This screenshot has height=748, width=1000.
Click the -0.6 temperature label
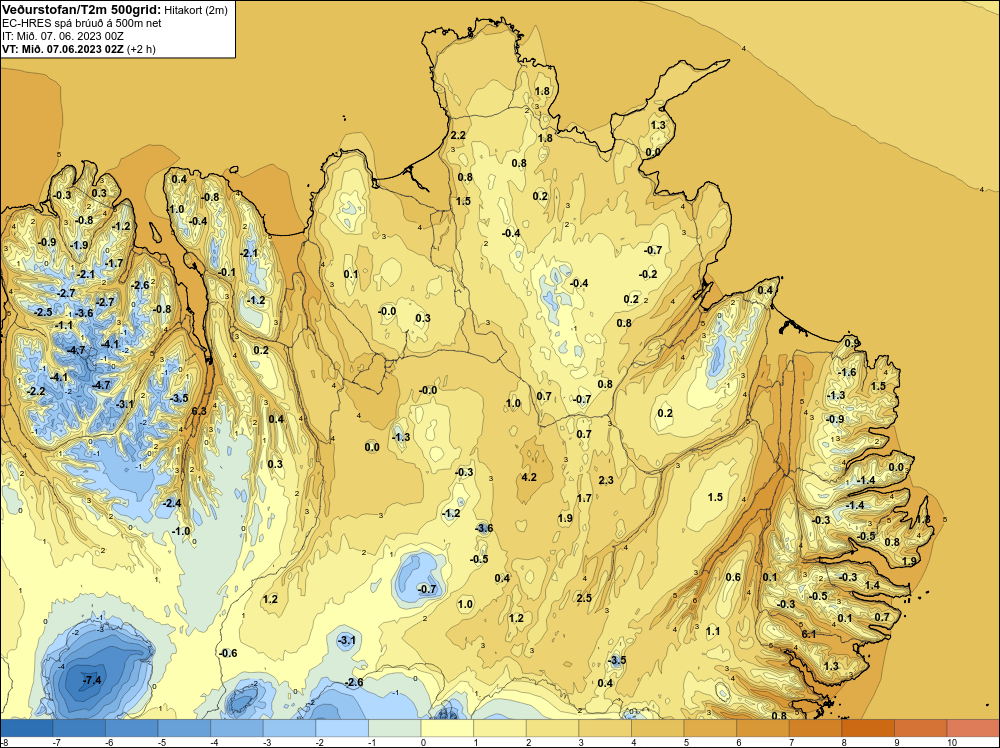228,653
